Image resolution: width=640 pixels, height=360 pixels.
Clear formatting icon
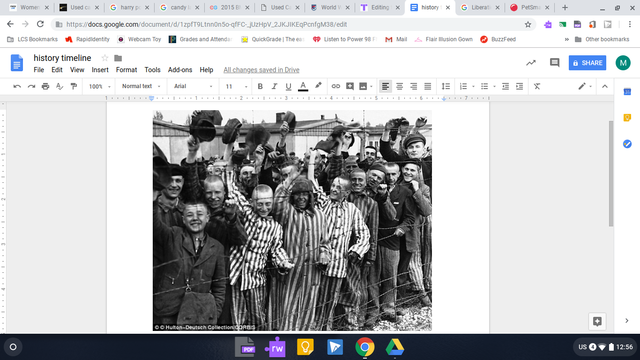[x=537, y=87]
